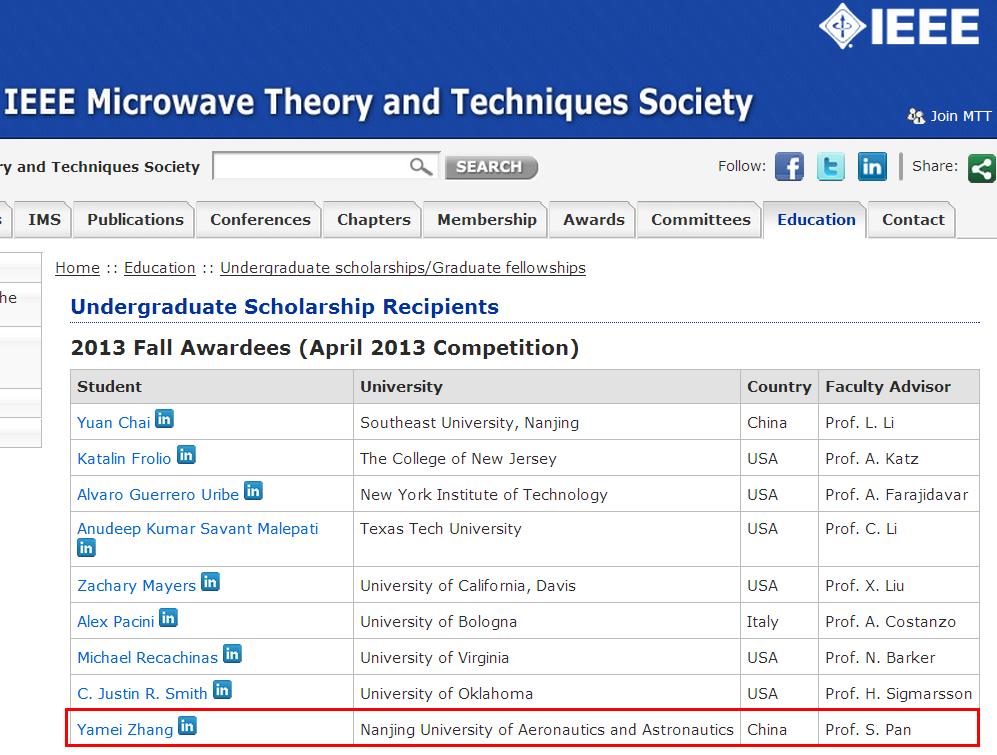Switch to the Awards tab
This screenshot has width=997, height=755.
593,220
